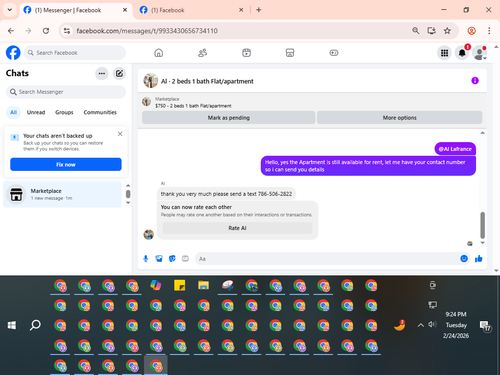Screen dimensions: 500x375
Task: Click the @Al Lafrance mention bubble
Action: (455, 149)
